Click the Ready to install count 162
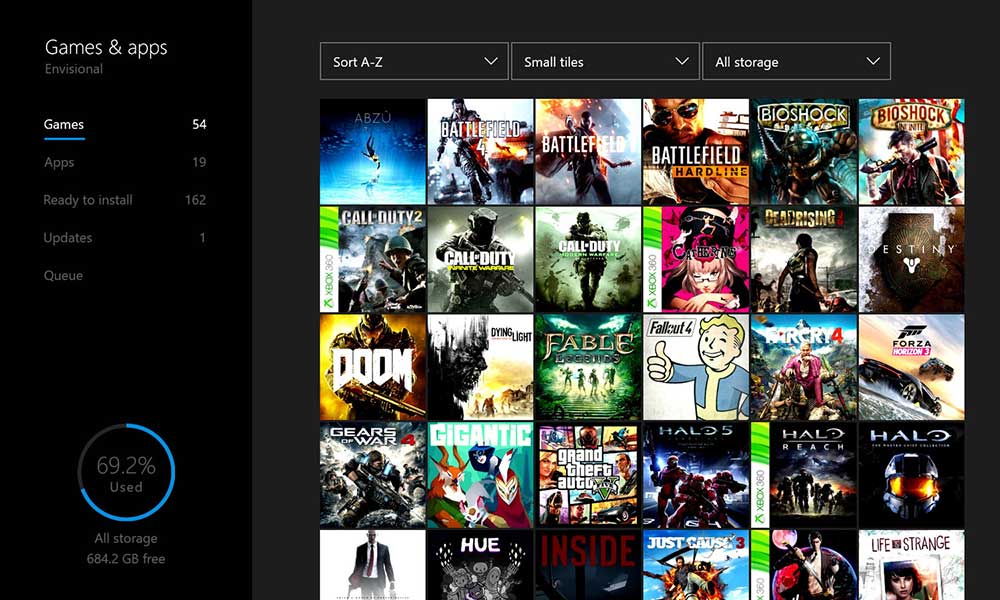The height and width of the screenshot is (600, 1000). (195, 200)
